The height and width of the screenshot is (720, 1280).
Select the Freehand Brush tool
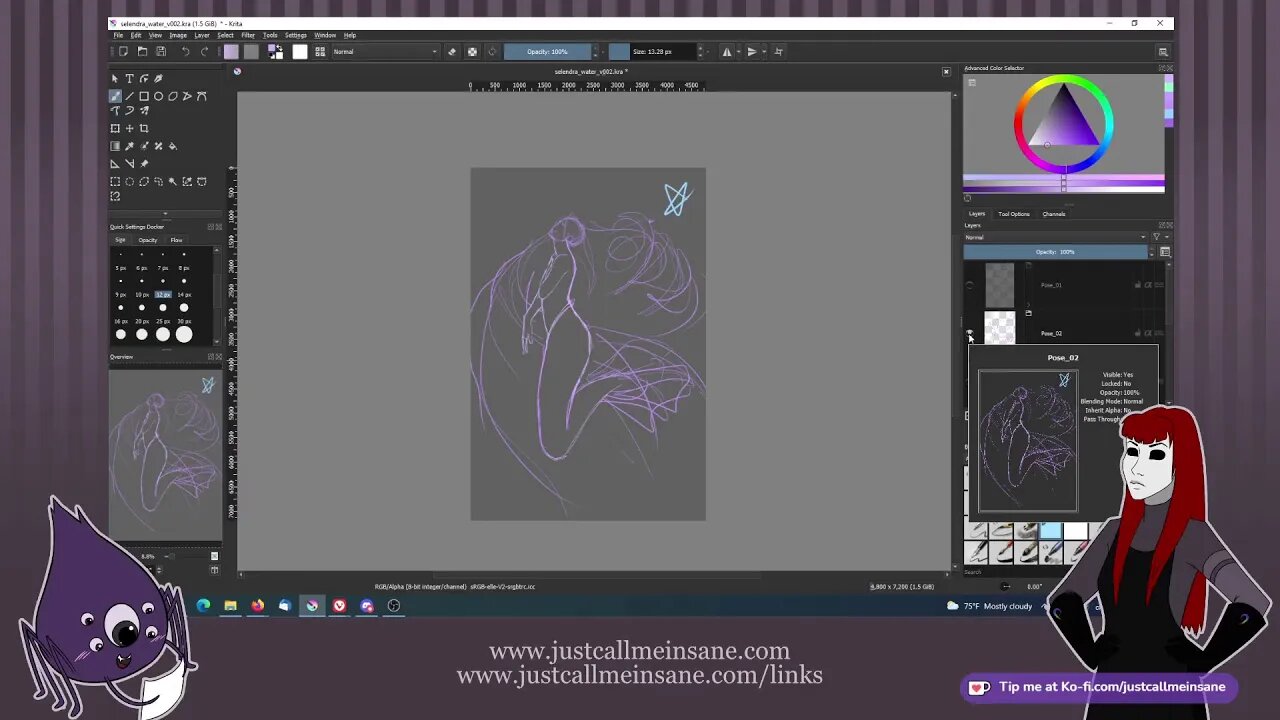(x=115, y=96)
